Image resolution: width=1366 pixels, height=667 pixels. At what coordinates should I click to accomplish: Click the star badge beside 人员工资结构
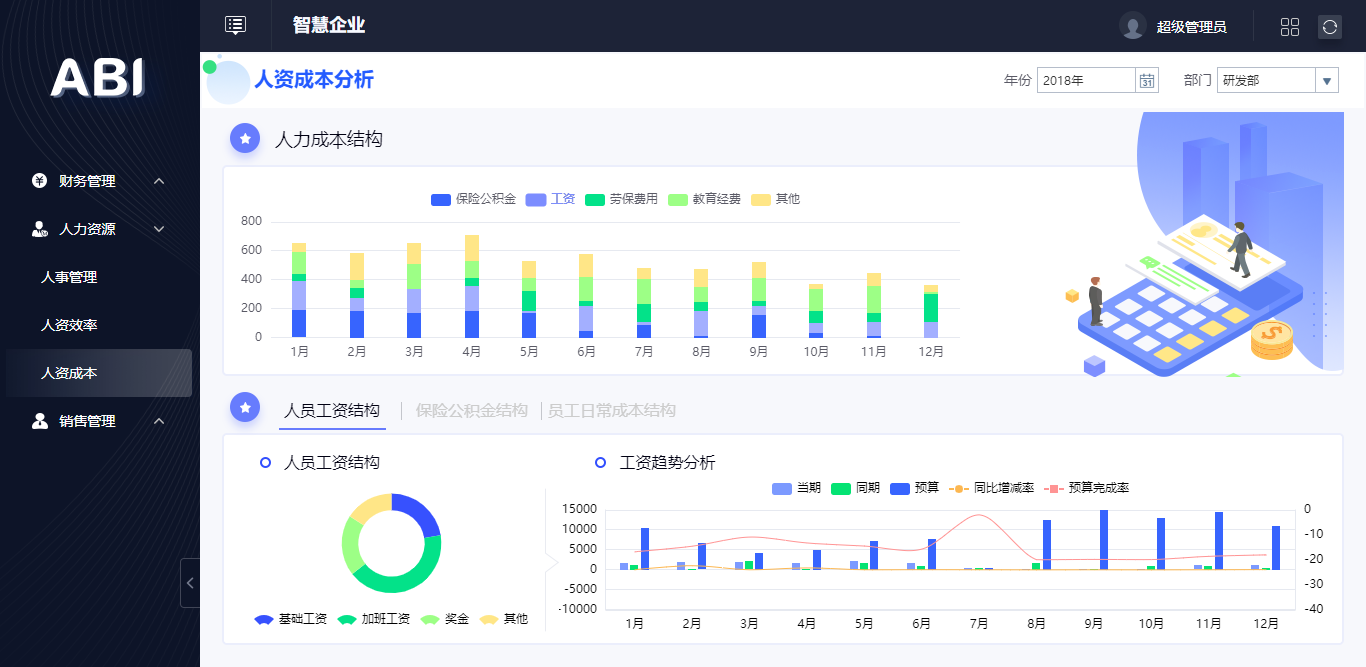[x=244, y=407]
